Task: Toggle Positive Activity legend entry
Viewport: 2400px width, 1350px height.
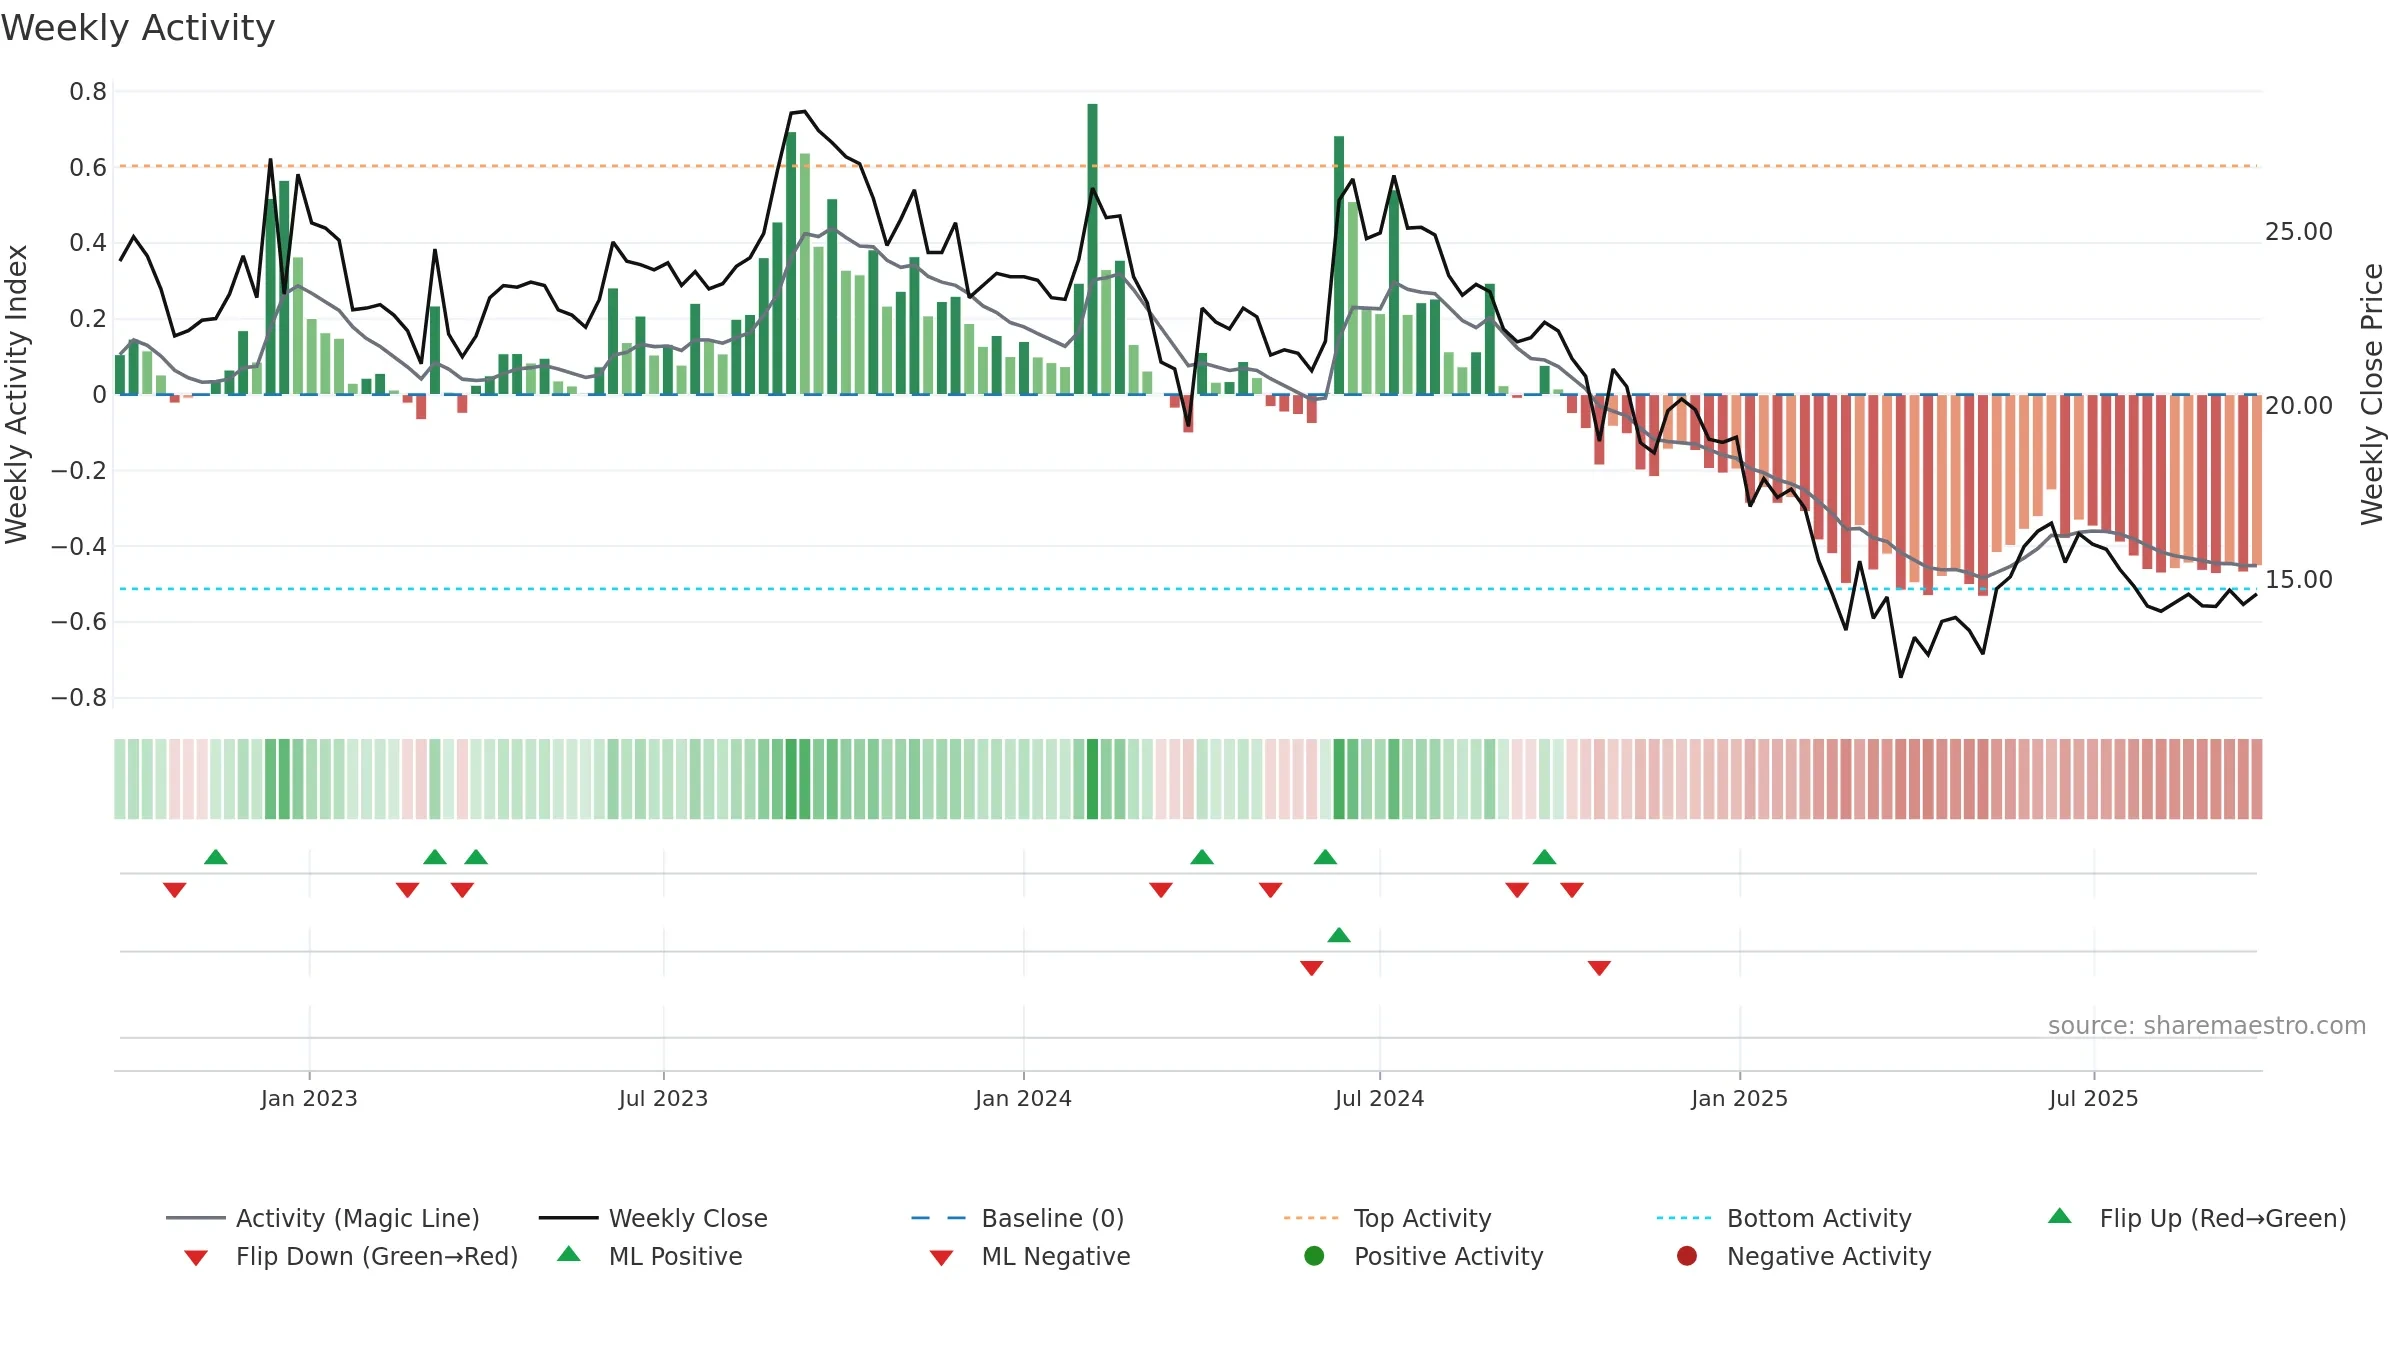Action: 1424,1256
